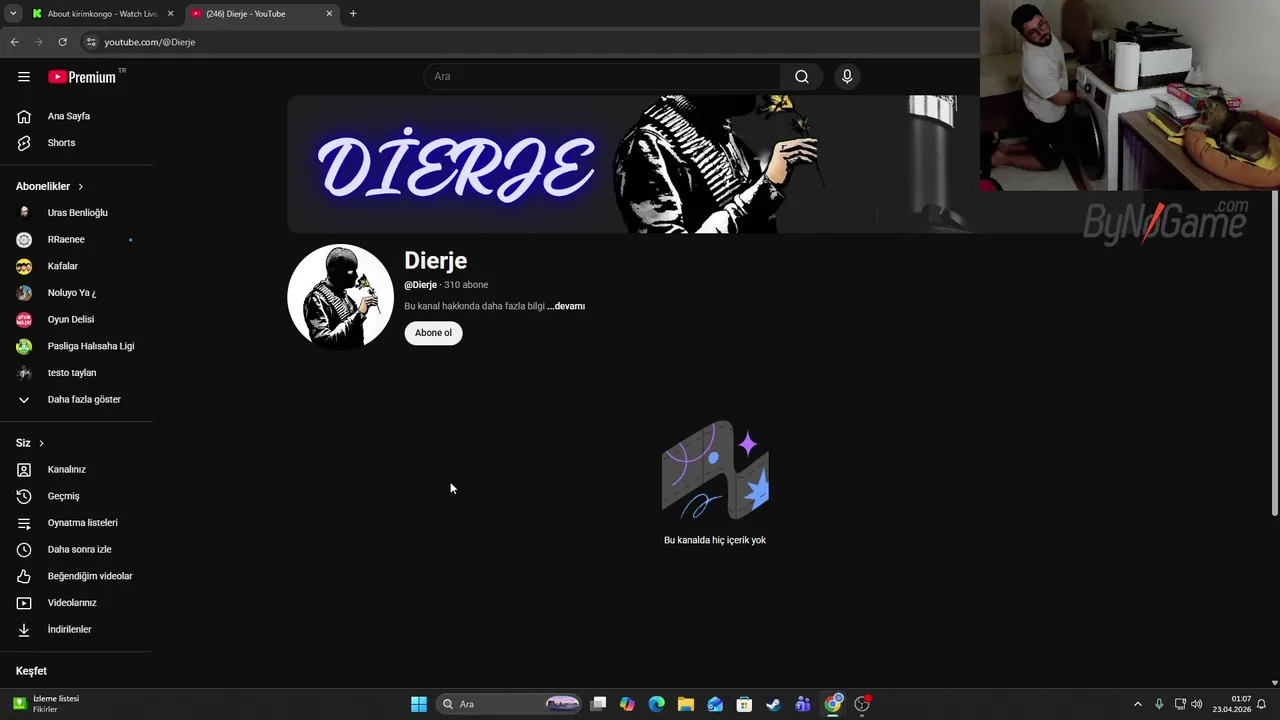Click the tray microphone icon
1280x720 pixels.
coord(1159,704)
